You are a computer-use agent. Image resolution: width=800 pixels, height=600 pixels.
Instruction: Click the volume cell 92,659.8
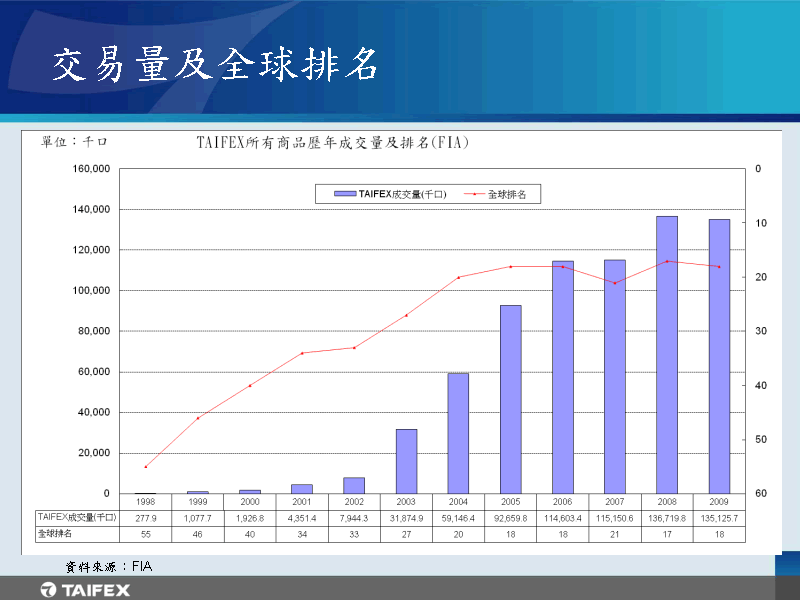pyautogui.click(x=511, y=518)
